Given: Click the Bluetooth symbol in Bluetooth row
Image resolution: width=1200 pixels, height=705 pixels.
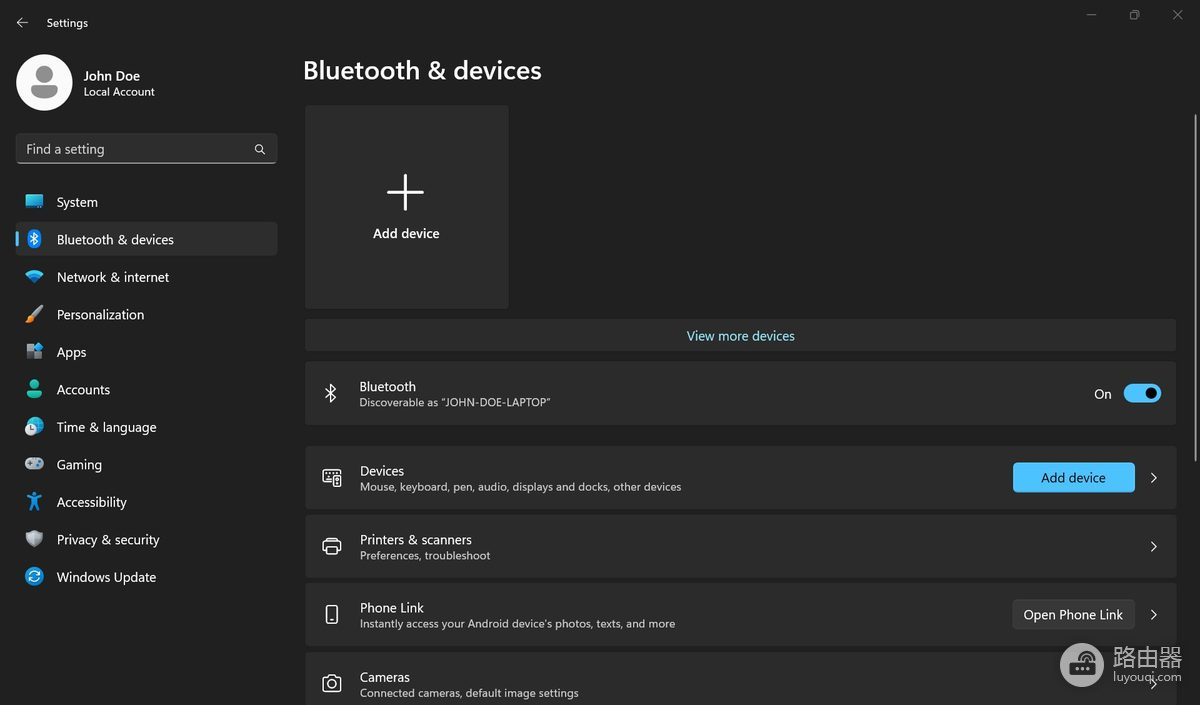Looking at the screenshot, I should 331,393.
